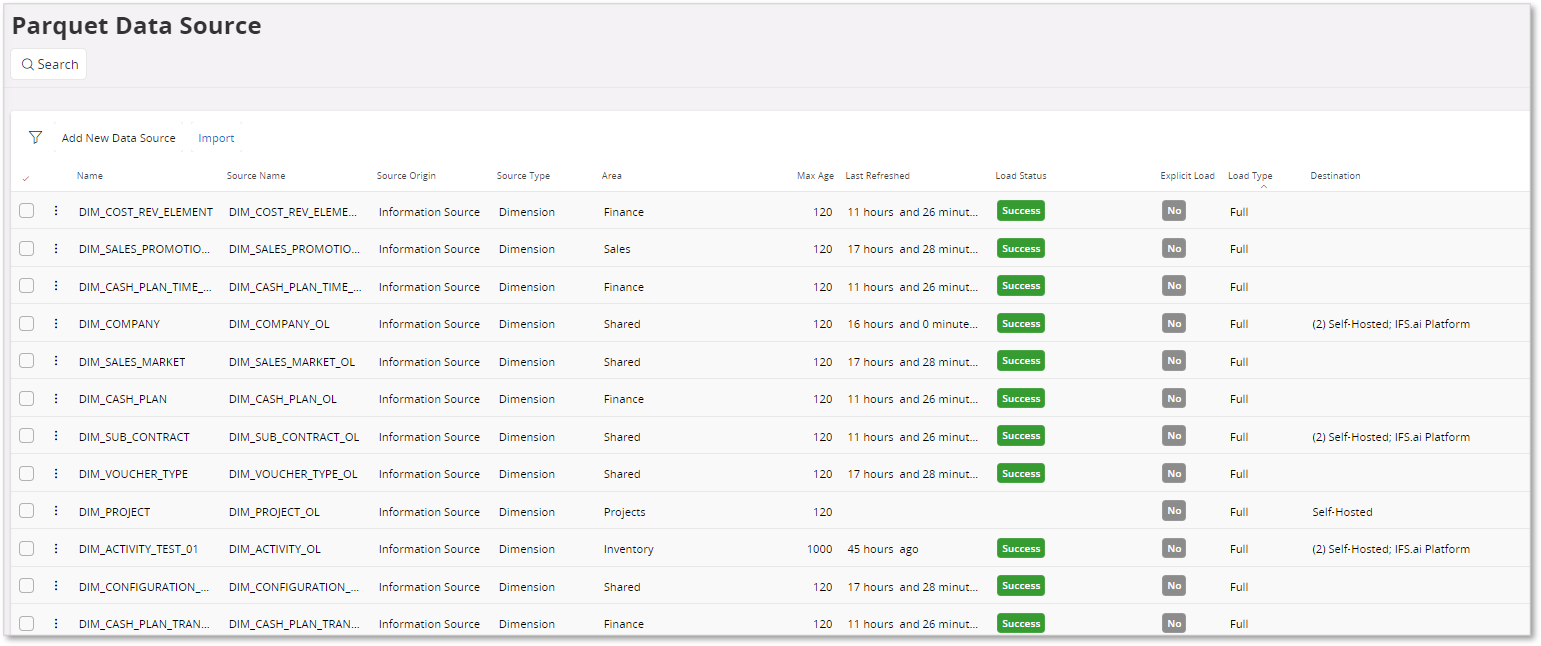Click the Search magnifier icon
This screenshot has width=1541, height=646.
(x=27, y=63)
